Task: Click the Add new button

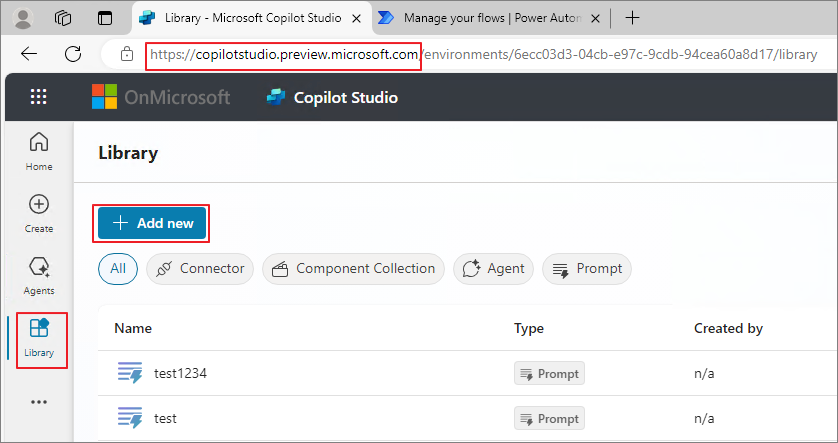Action: point(152,223)
